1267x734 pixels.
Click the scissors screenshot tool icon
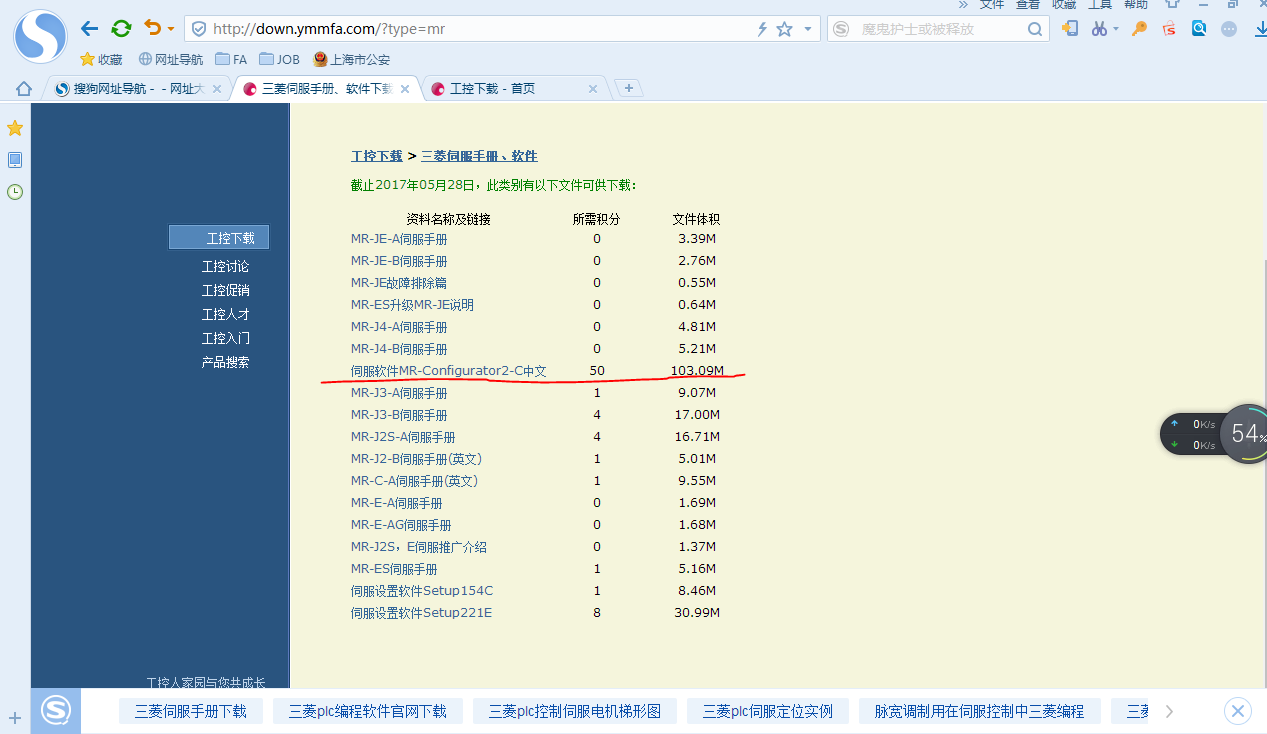tap(1100, 29)
